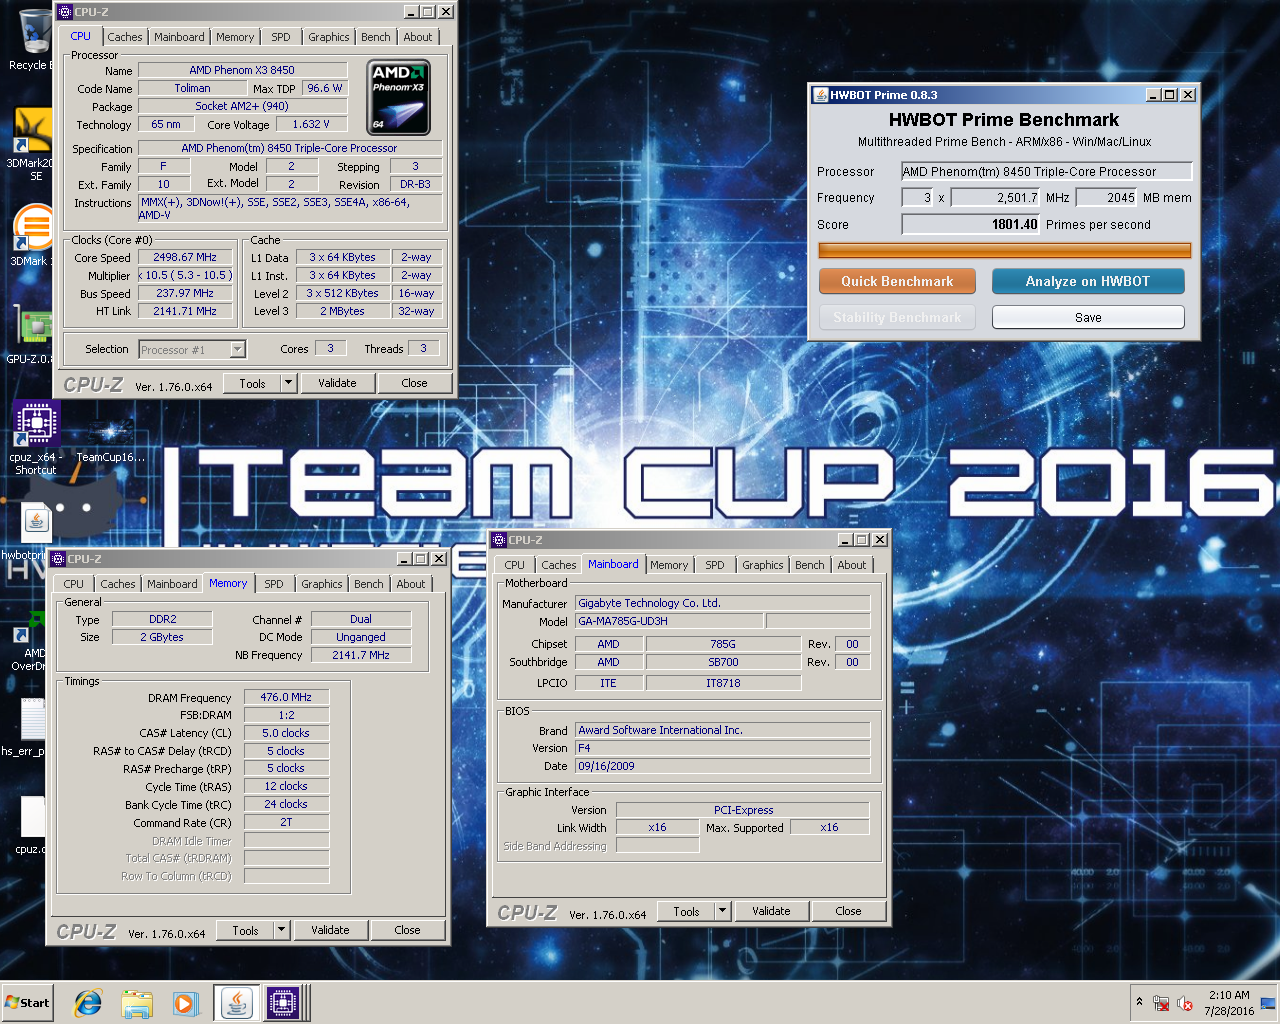Open Graphics tab in Mainboard CPU-Z window
Viewport: 1280px width, 1024px height.
(763, 565)
